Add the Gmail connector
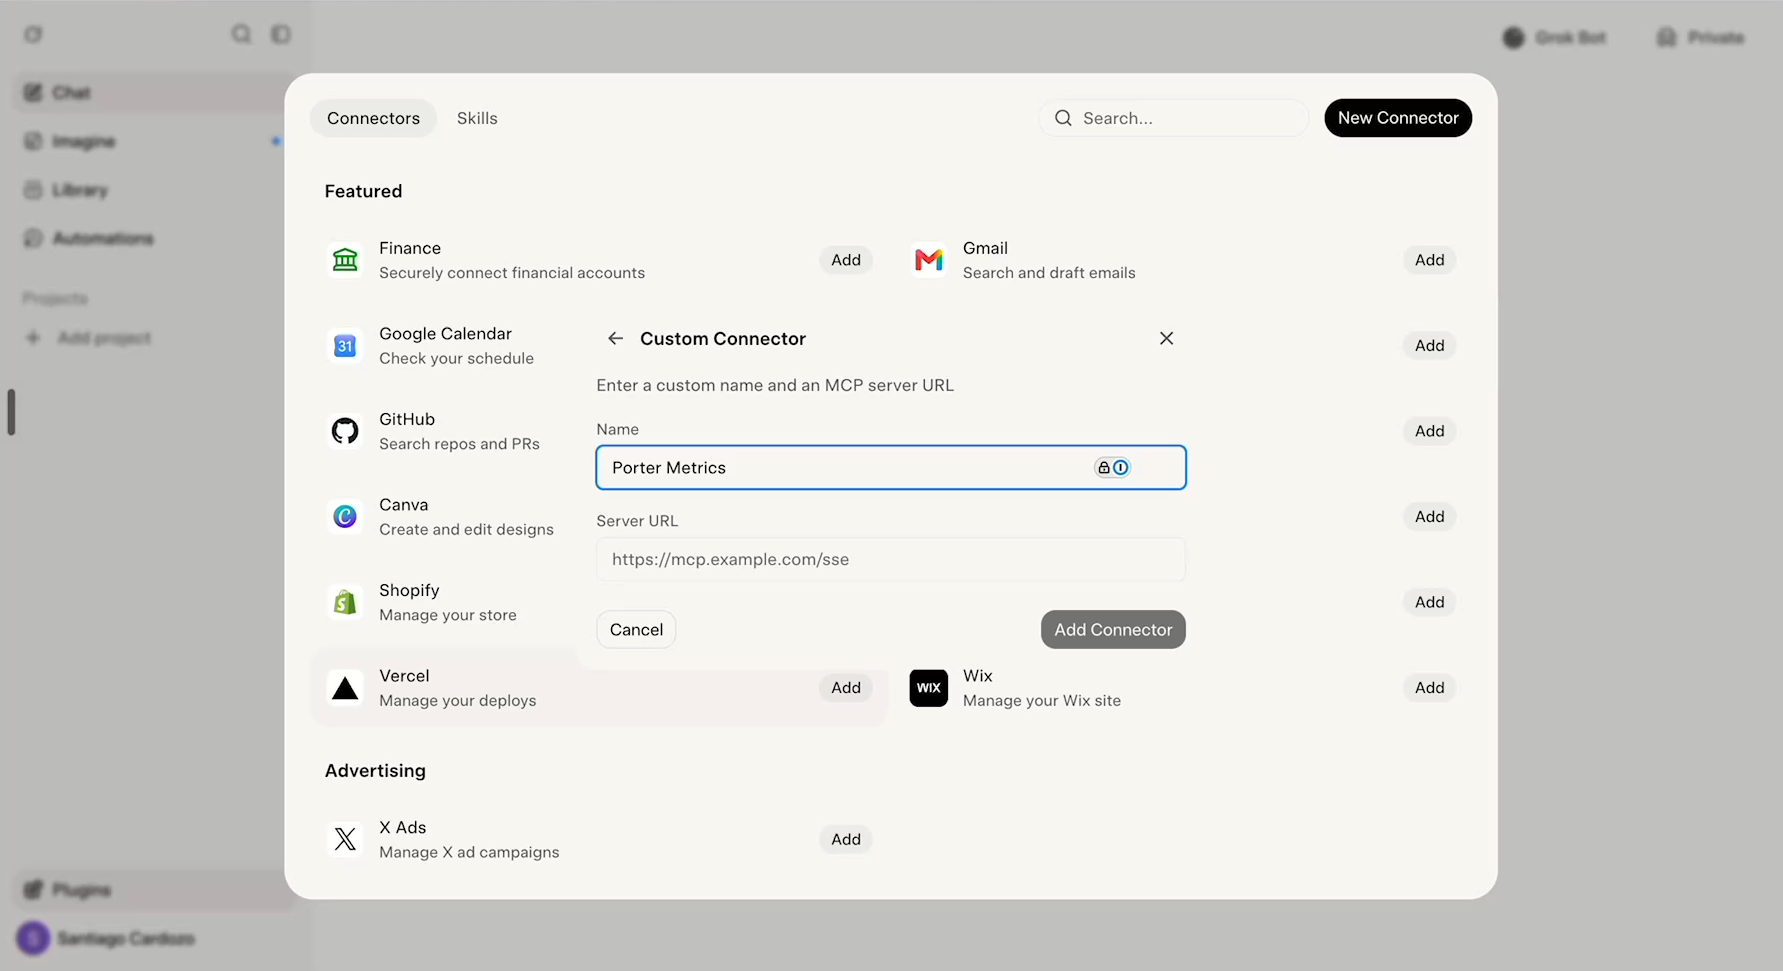 pos(1430,260)
